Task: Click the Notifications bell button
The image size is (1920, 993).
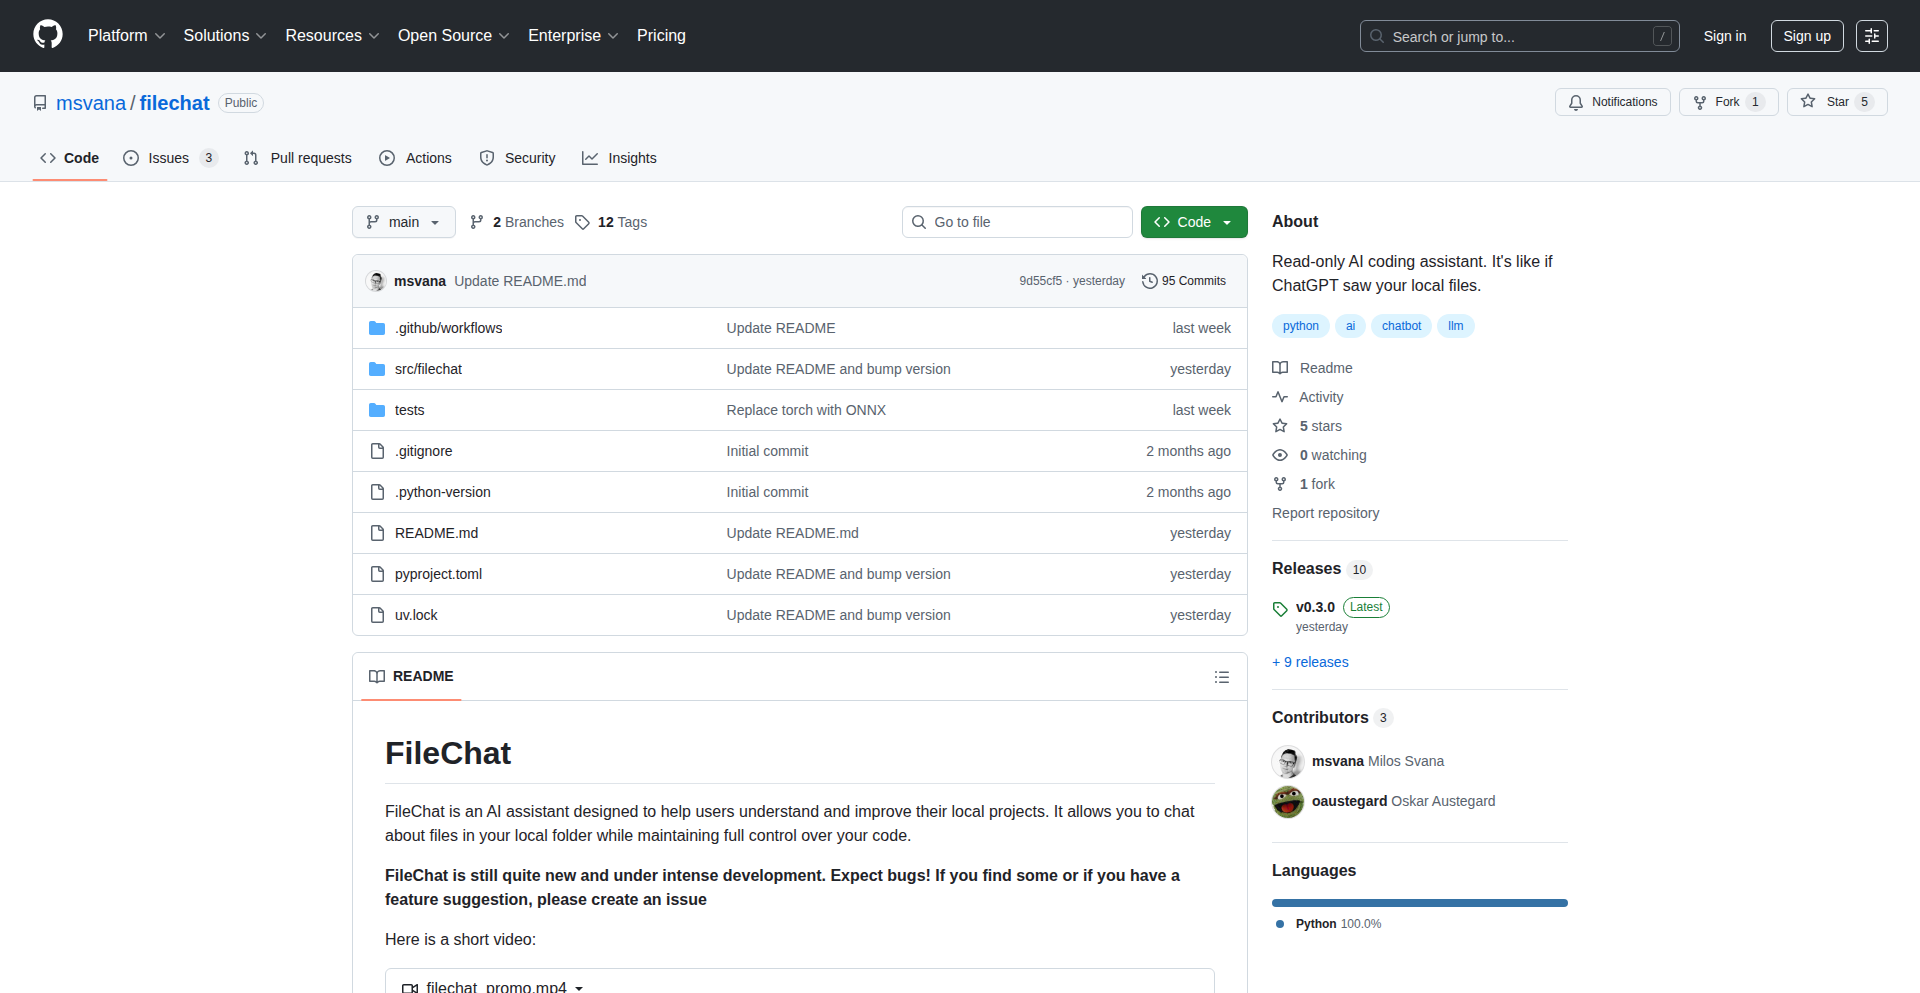Action: click(x=1612, y=102)
